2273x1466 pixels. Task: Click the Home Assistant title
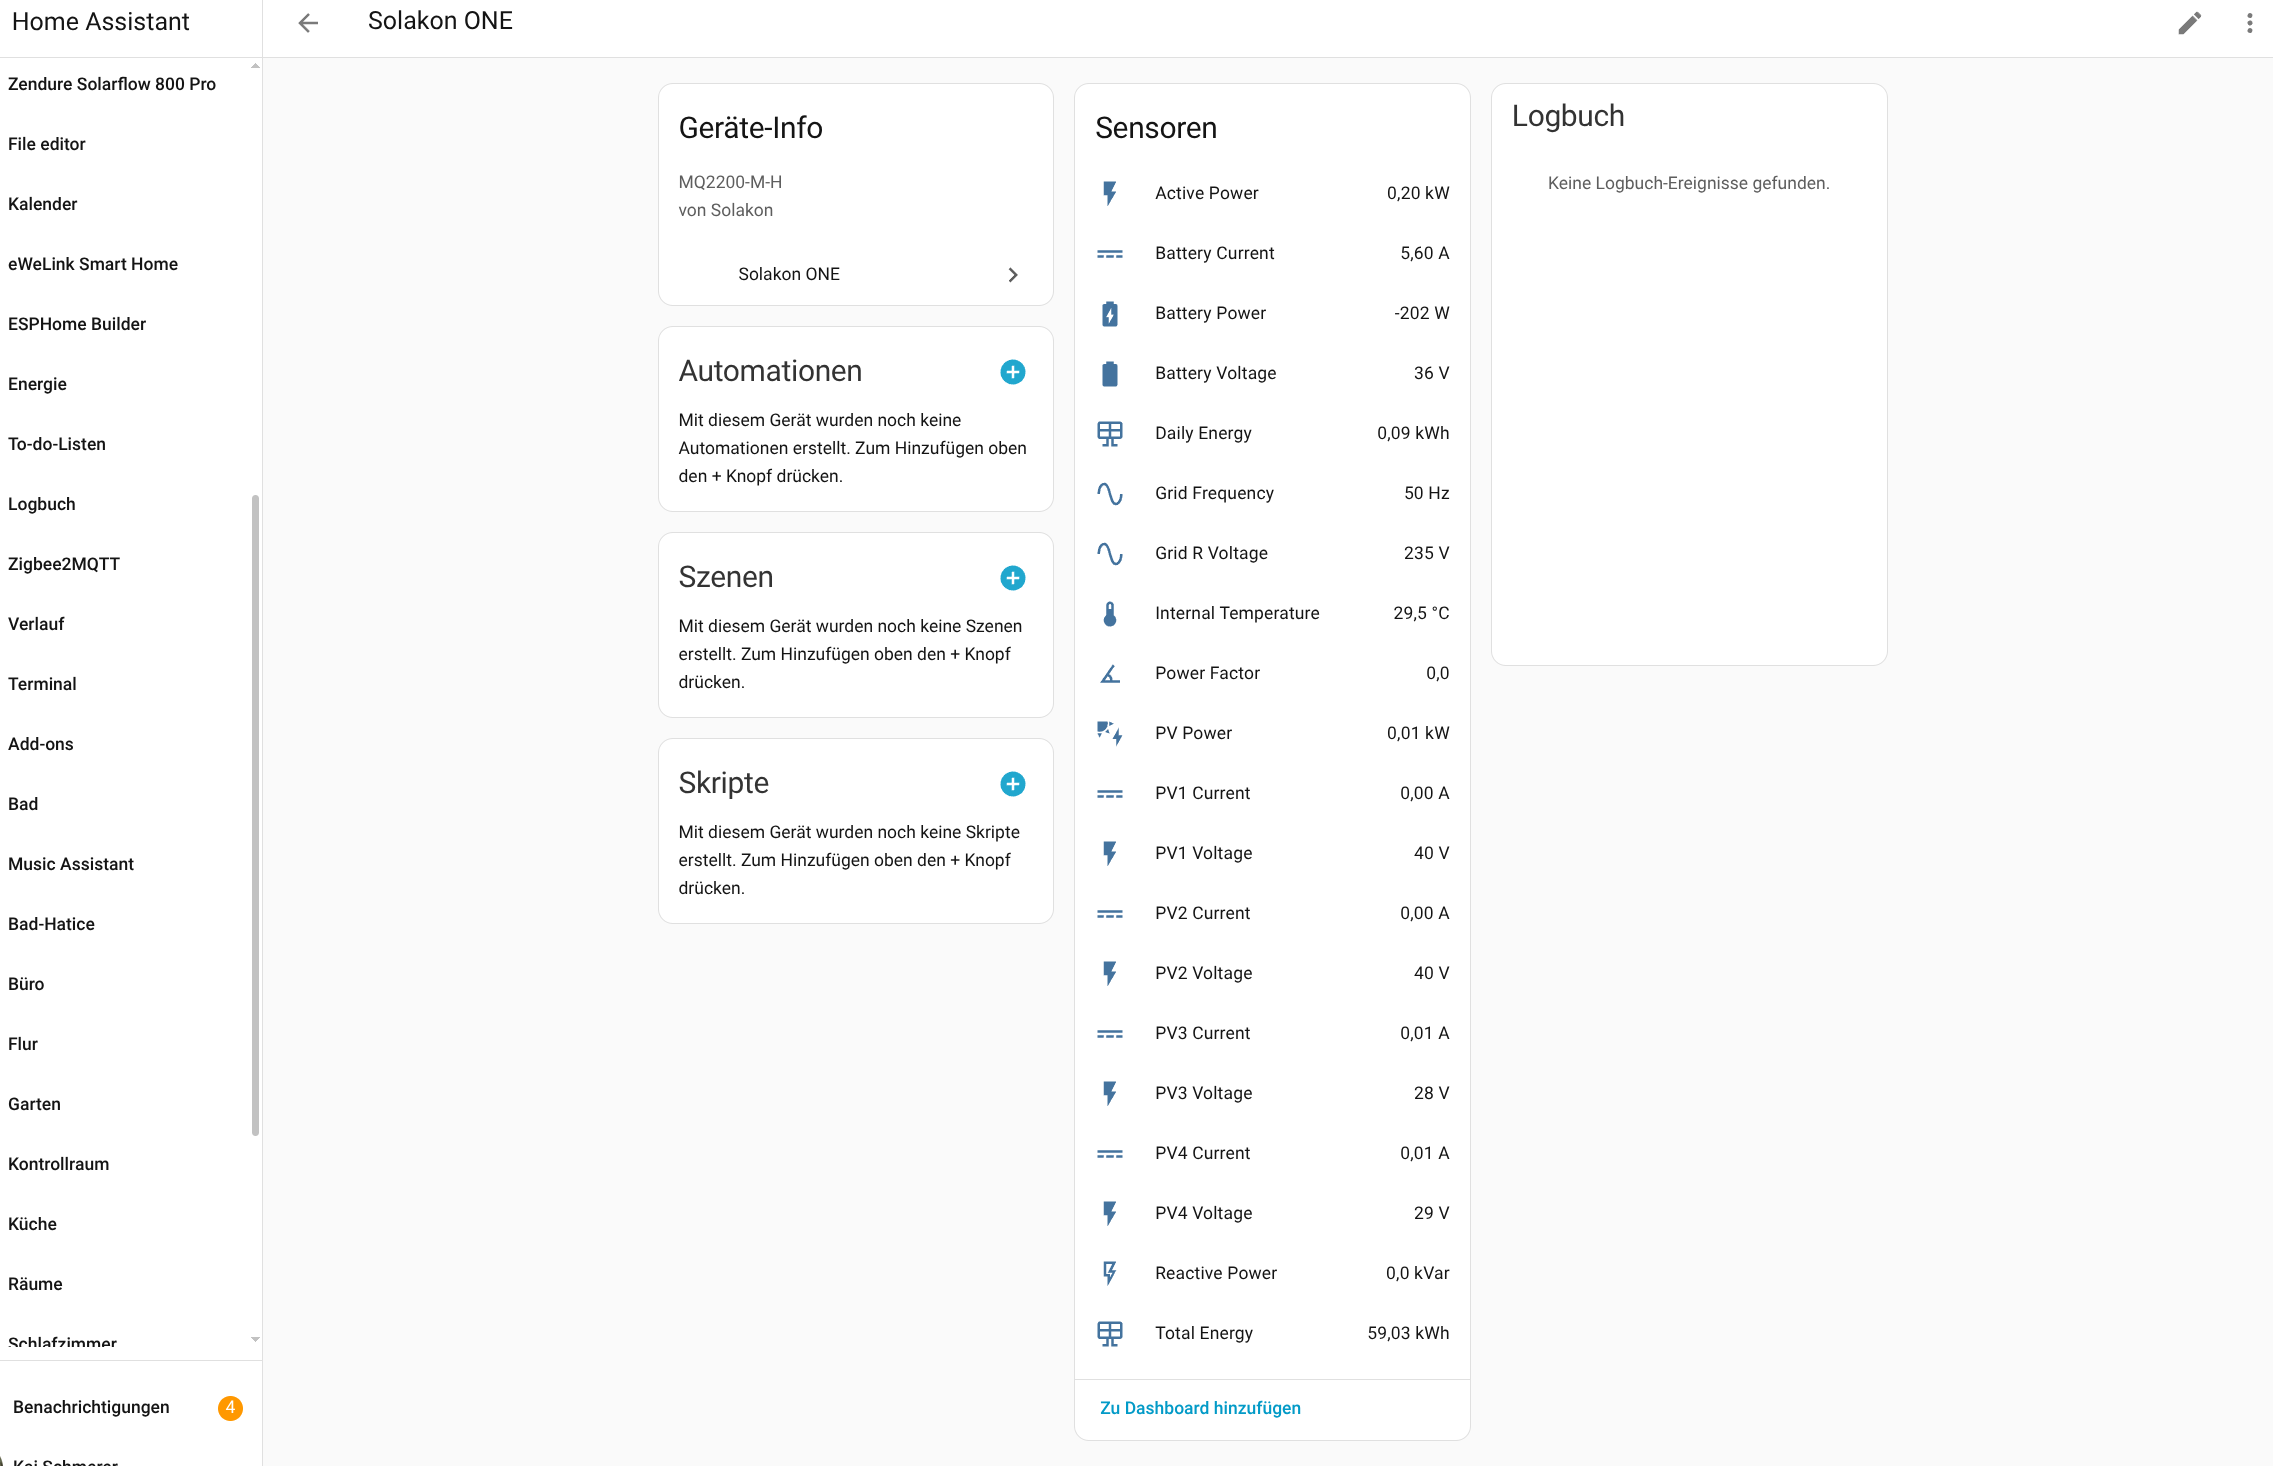pos(100,22)
